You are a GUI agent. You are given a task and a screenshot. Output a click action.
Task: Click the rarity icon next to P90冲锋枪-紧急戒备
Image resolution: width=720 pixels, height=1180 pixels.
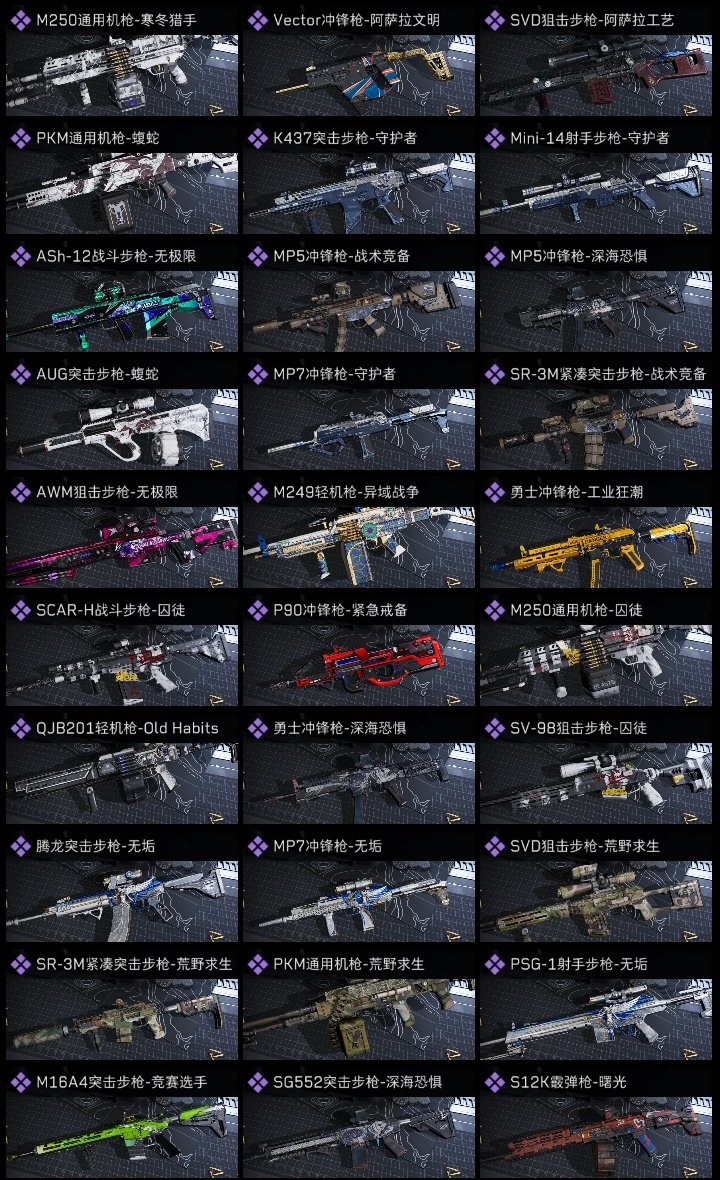click(257, 610)
